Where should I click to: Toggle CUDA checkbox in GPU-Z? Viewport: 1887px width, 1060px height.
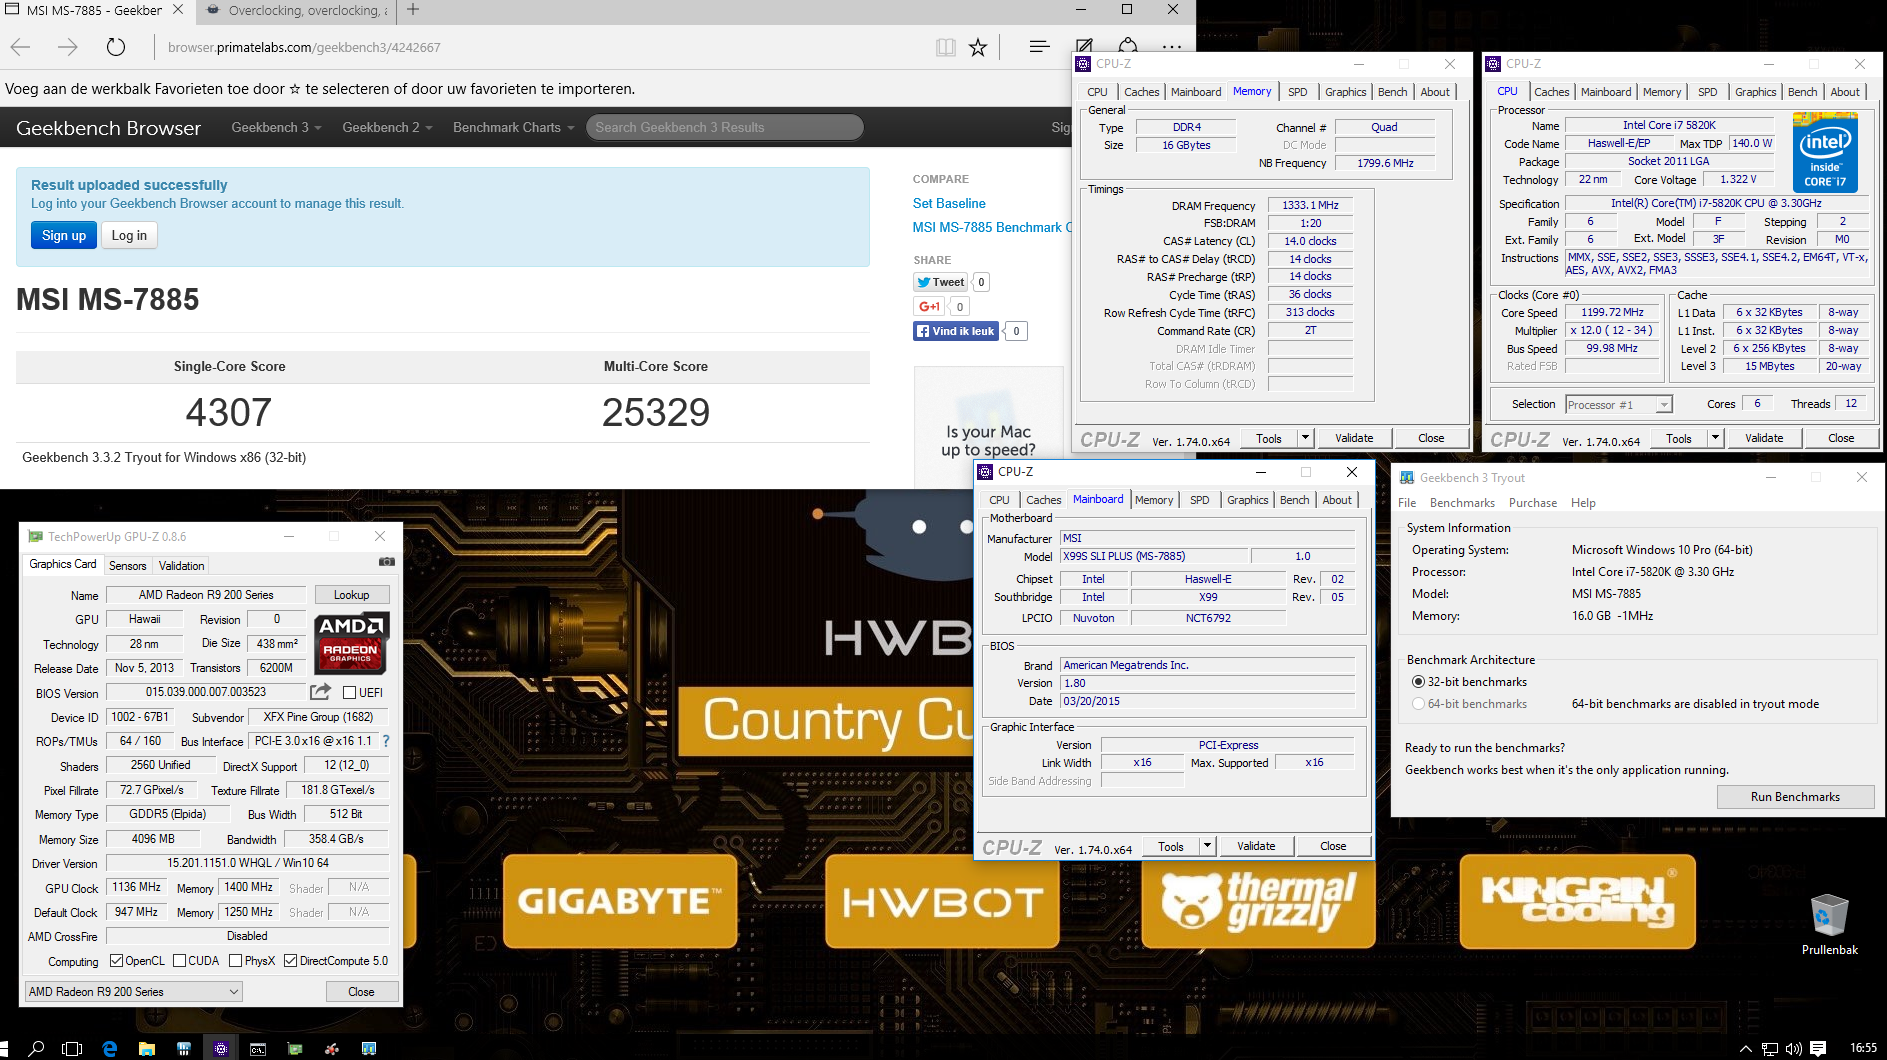[179, 961]
